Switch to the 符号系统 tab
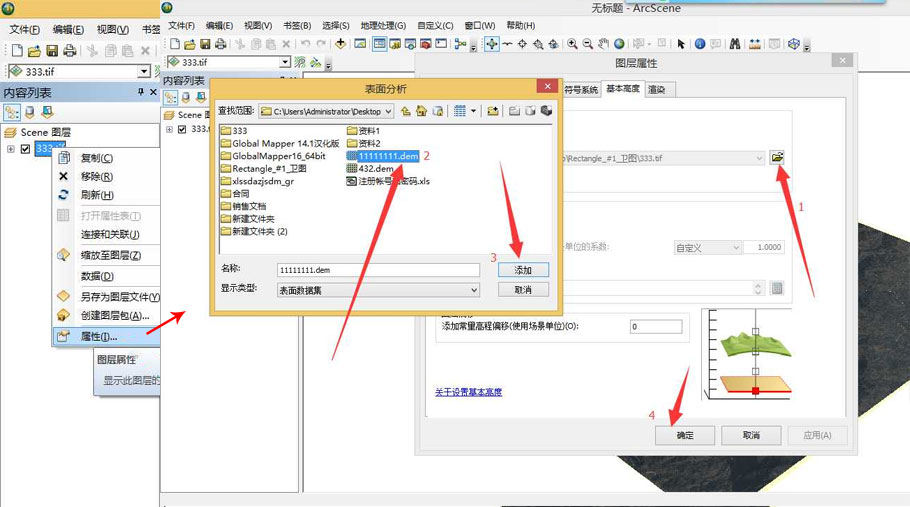The height and width of the screenshot is (507, 910). click(581, 89)
